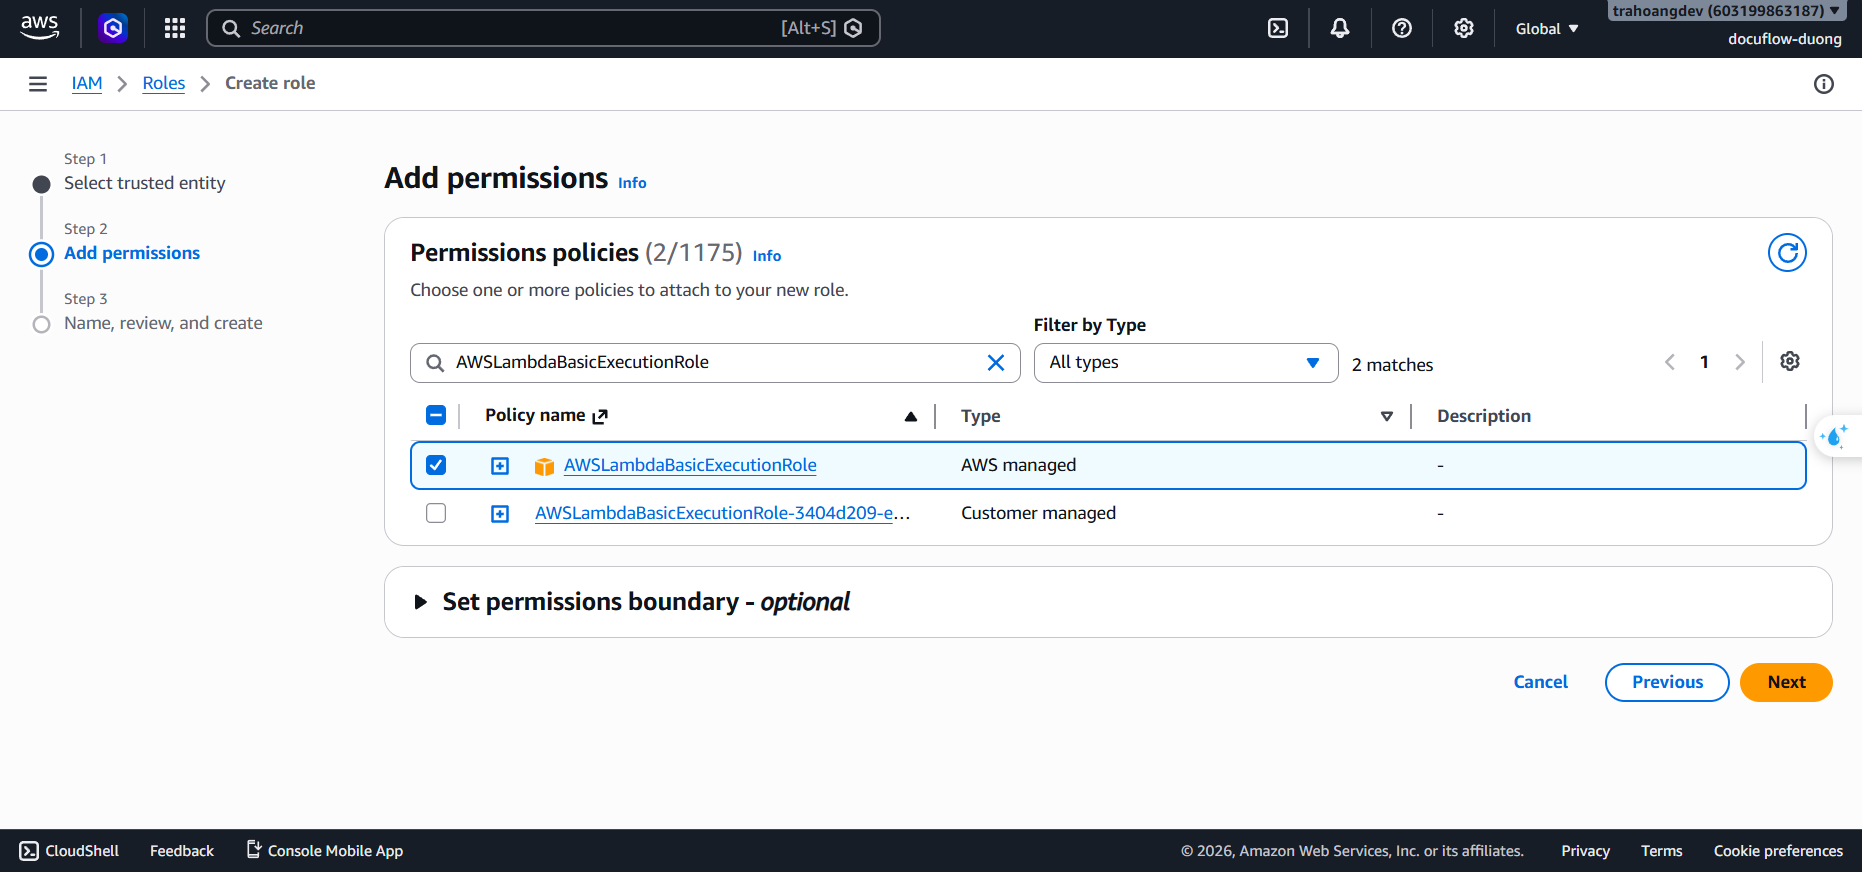Open the AWS home logo
The image size is (1862, 872).
point(40,28)
